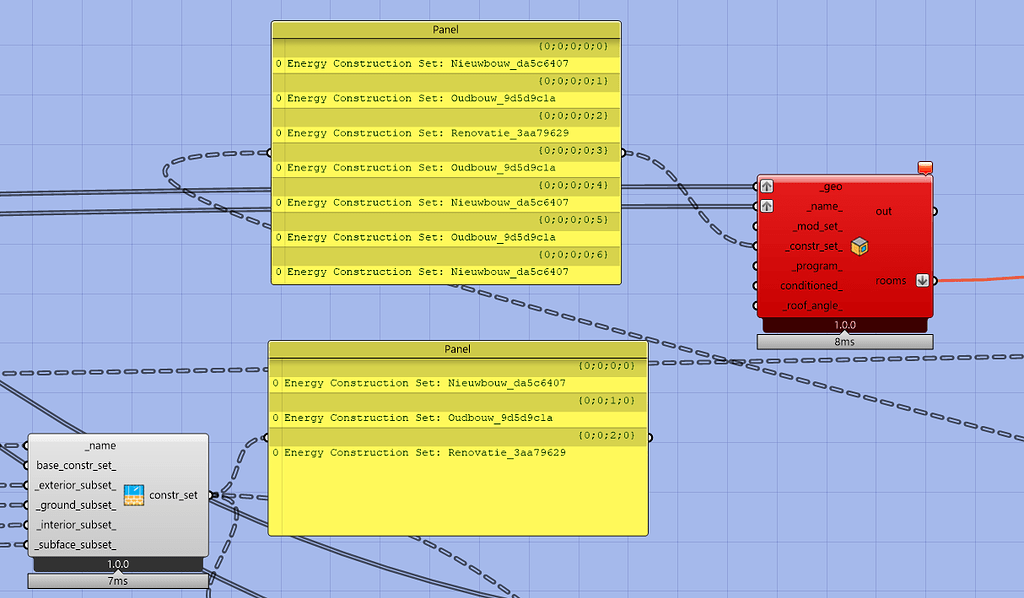Click the 1.0.0 version tag on the red component

[845, 324]
